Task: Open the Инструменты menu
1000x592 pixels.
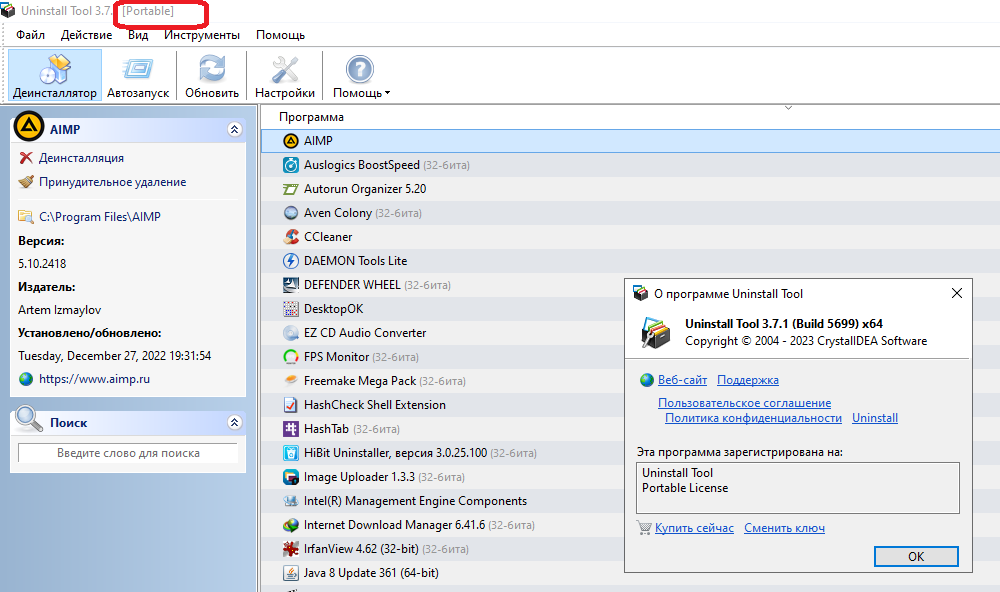Action: [x=202, y=35]
